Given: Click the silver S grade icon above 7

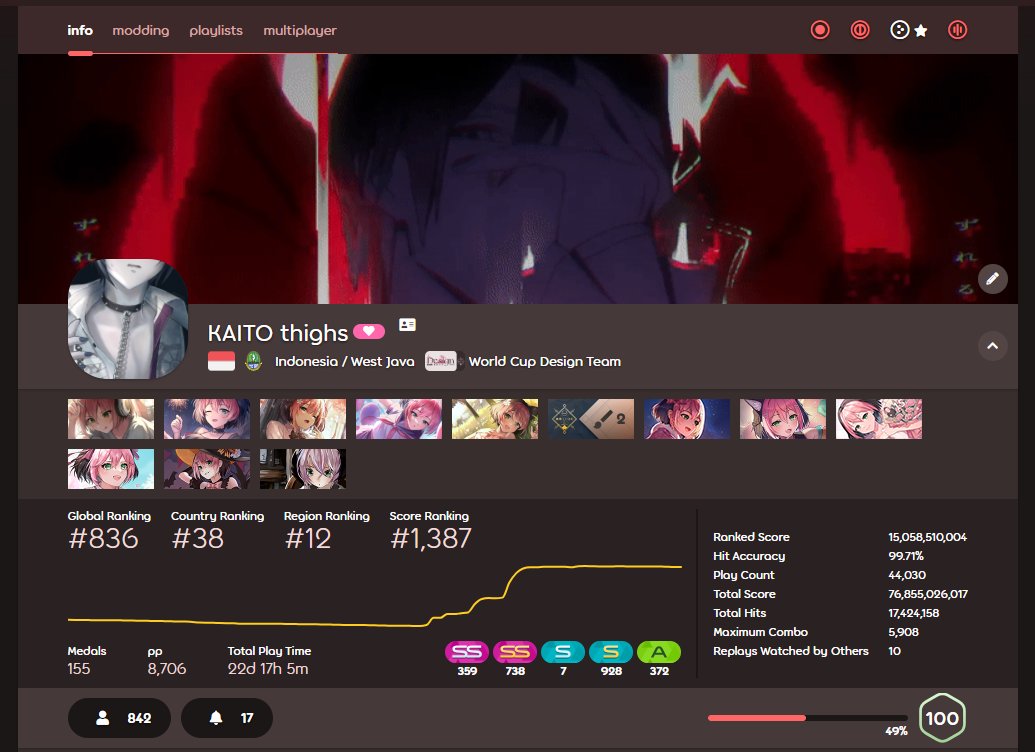Looking at the screenshot, I should 562,652.
